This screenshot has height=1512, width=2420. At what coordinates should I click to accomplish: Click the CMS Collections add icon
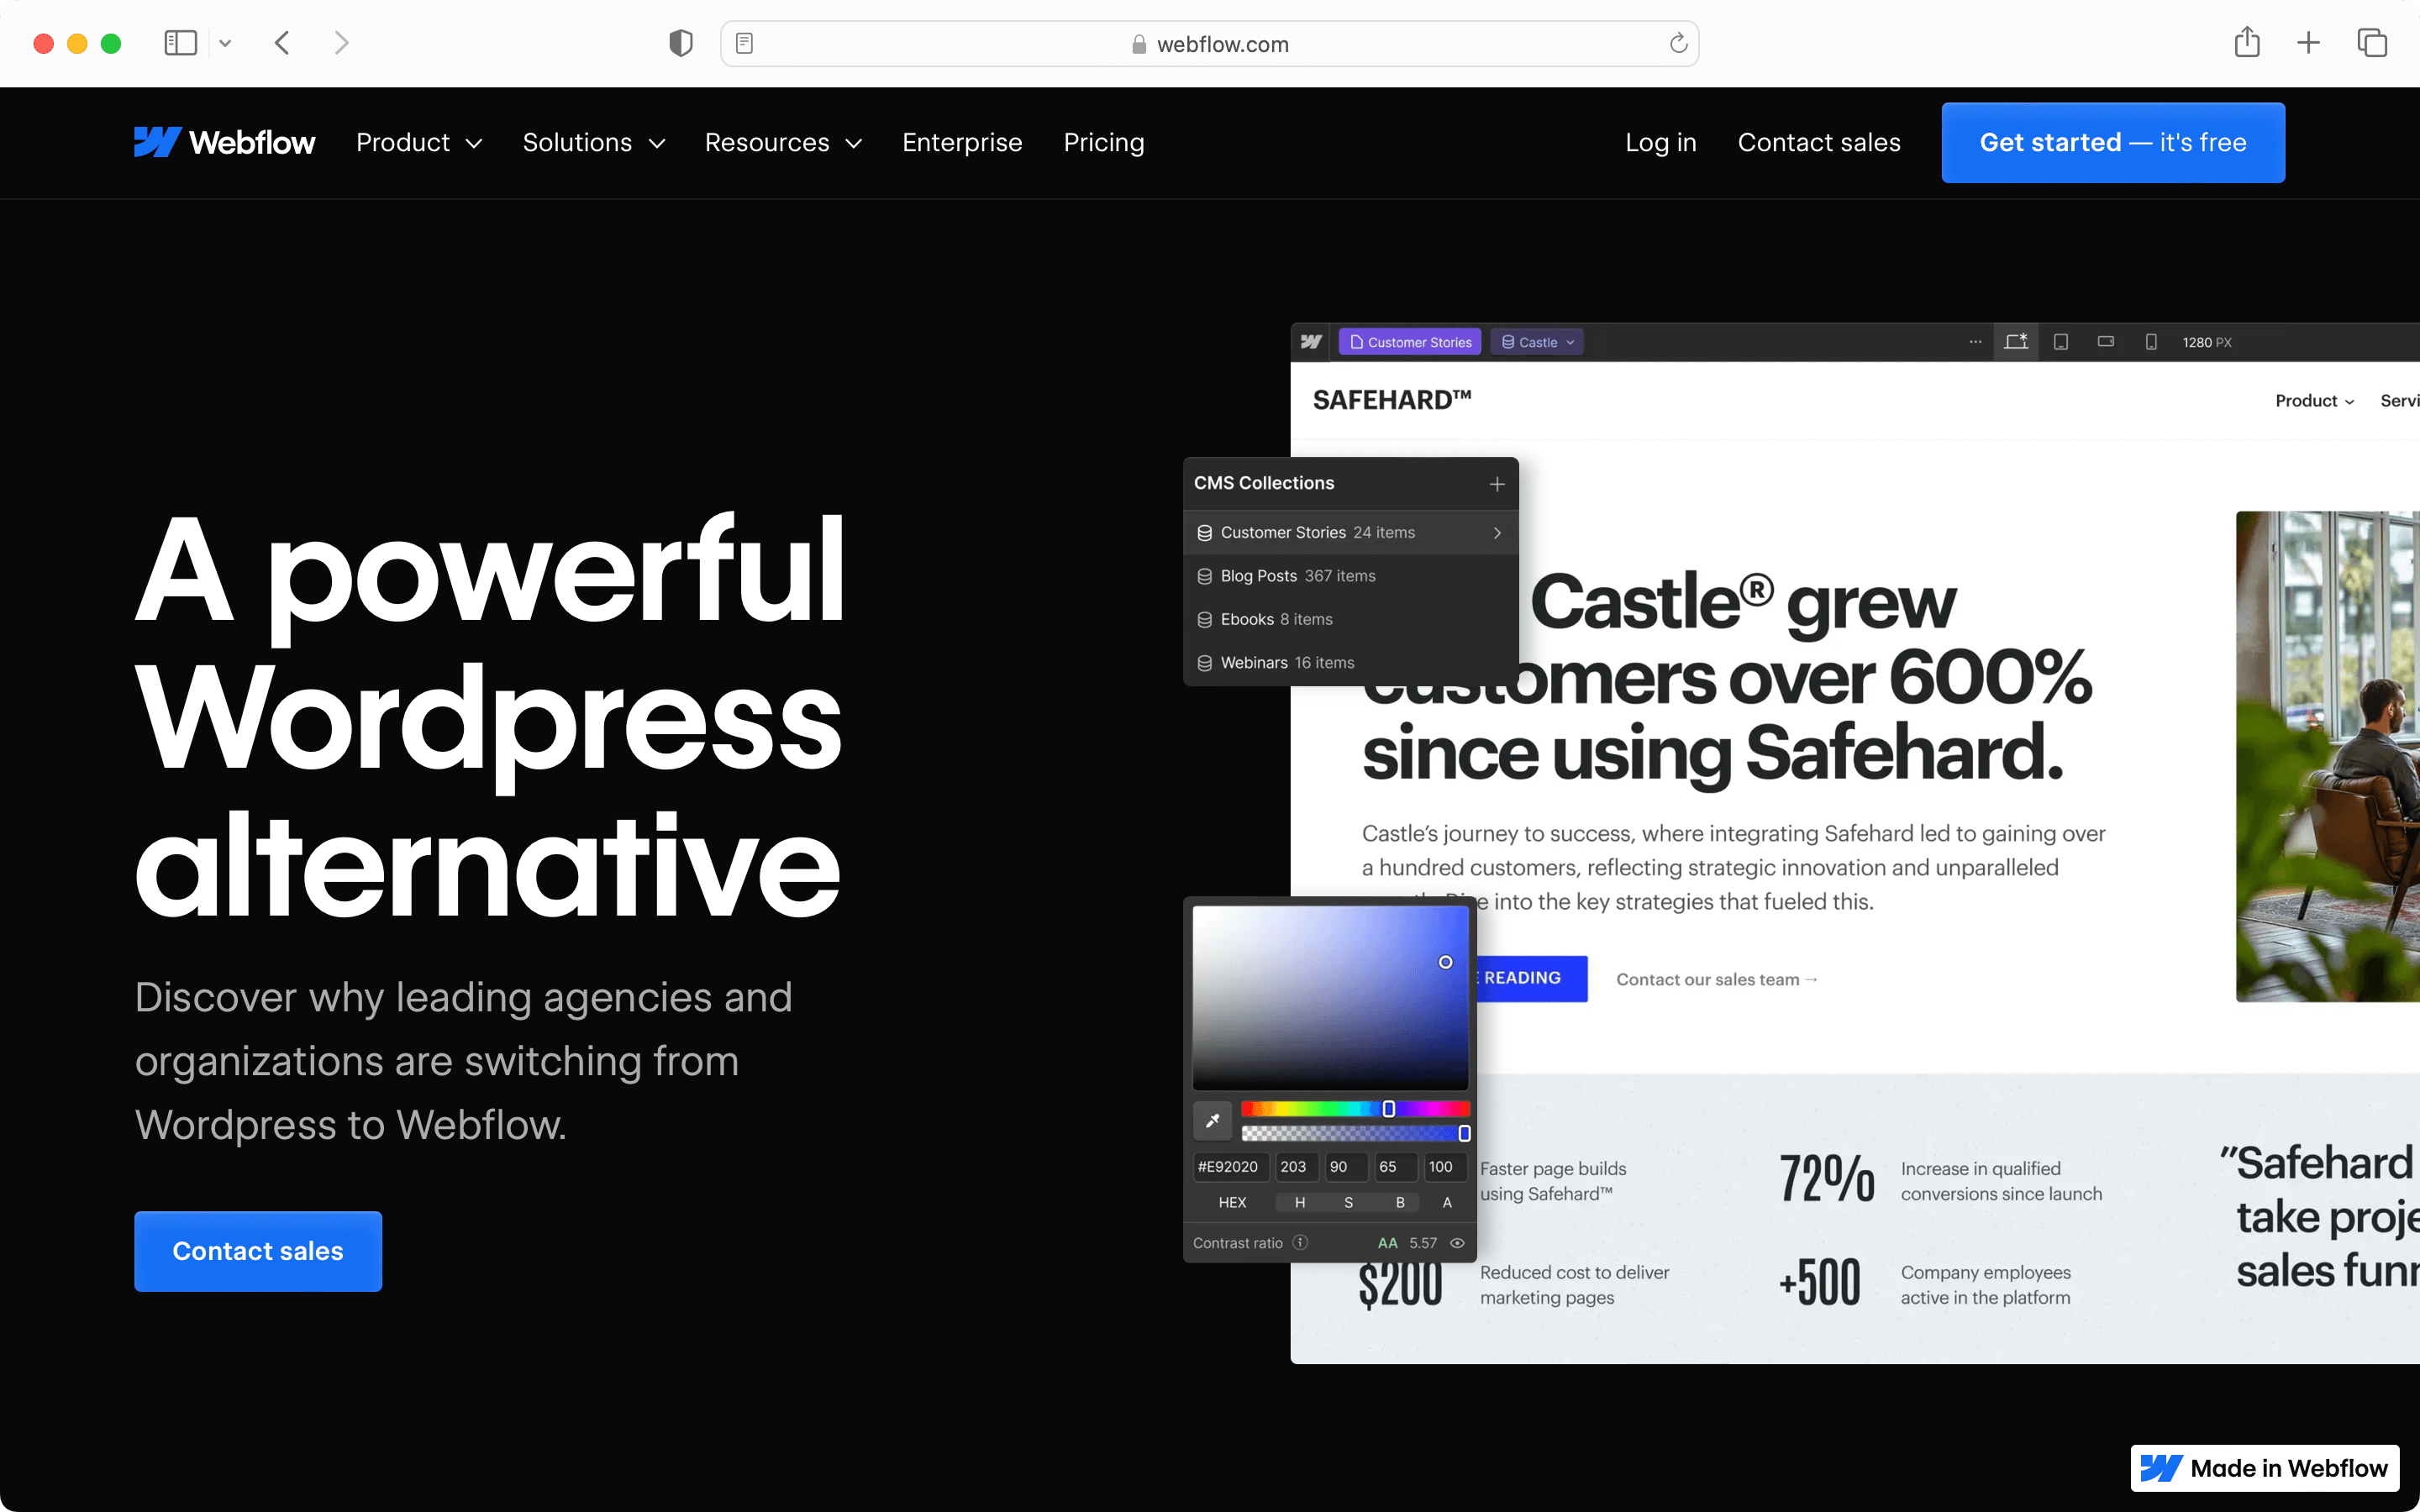[x=1493, y=484]
